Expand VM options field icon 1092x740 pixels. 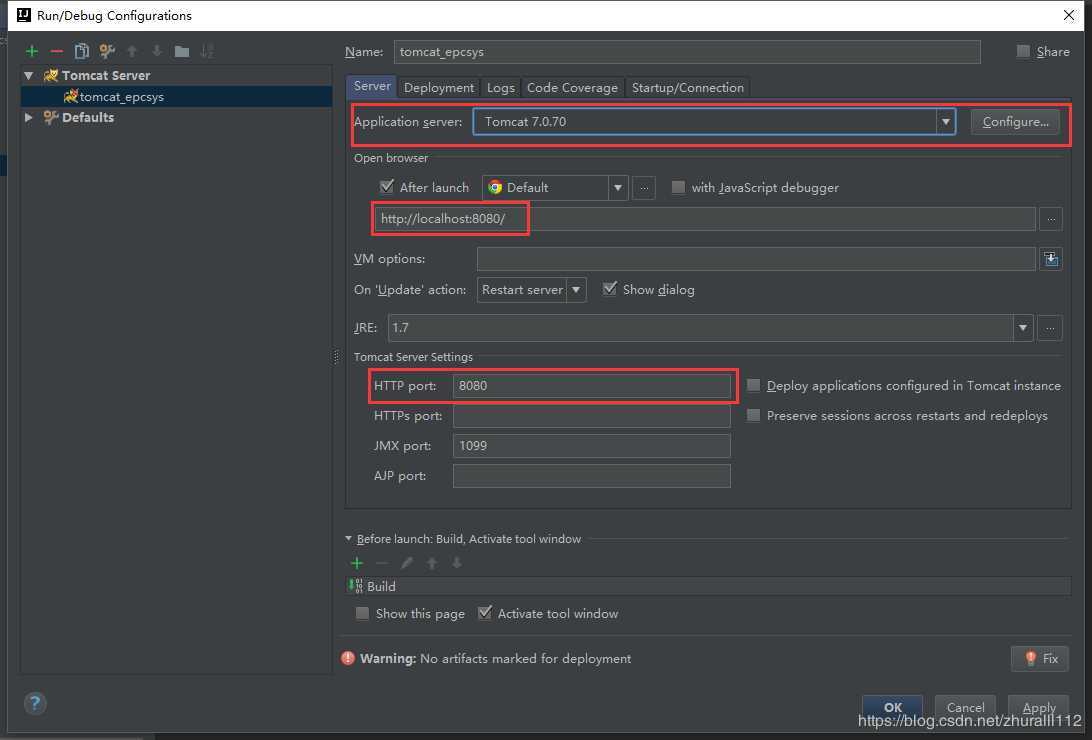pyautogui.click(x=1051, y=259)
